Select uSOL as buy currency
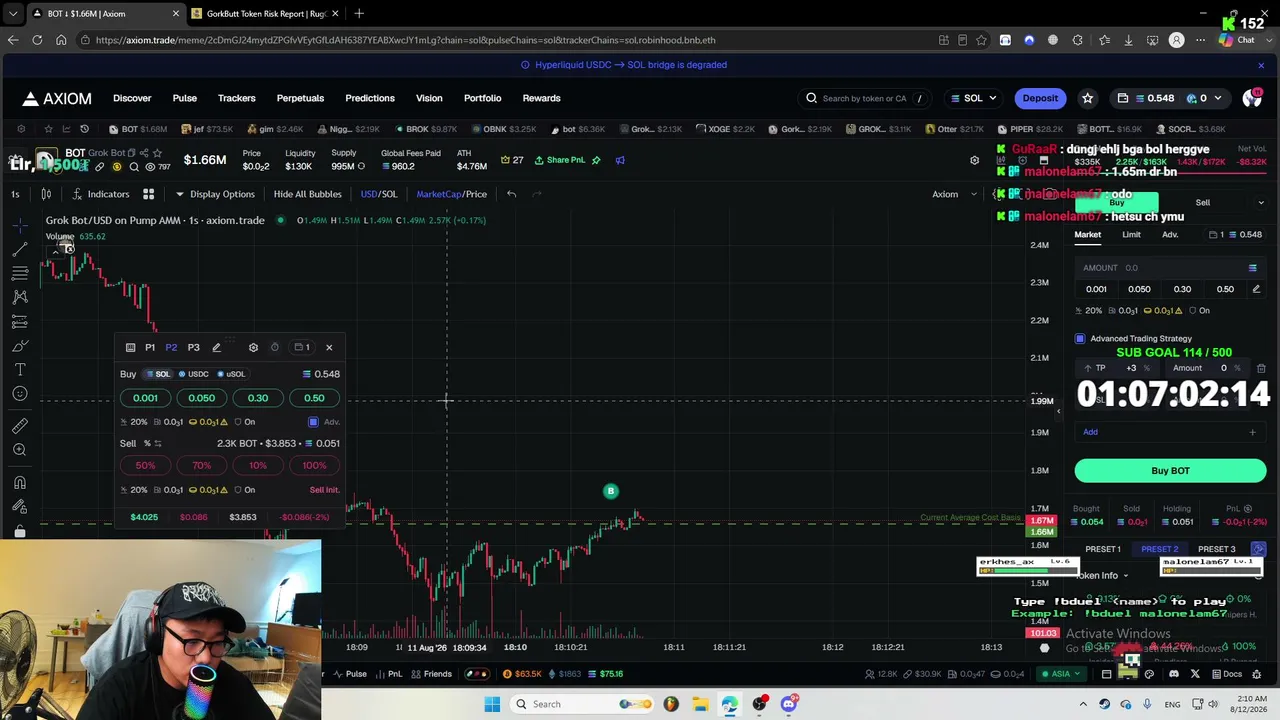Viewport: 1280px width, 720px height. coord(230,374)
